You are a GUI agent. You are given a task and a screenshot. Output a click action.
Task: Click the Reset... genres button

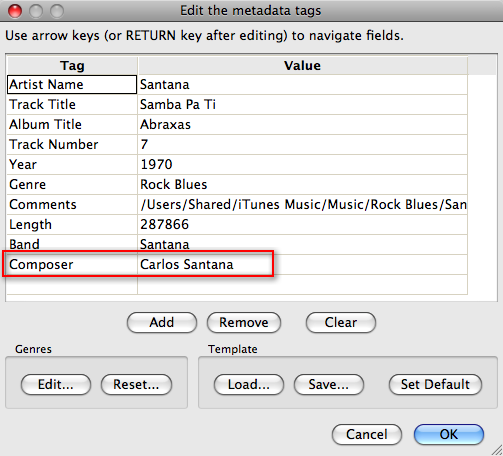pos(136,384)
